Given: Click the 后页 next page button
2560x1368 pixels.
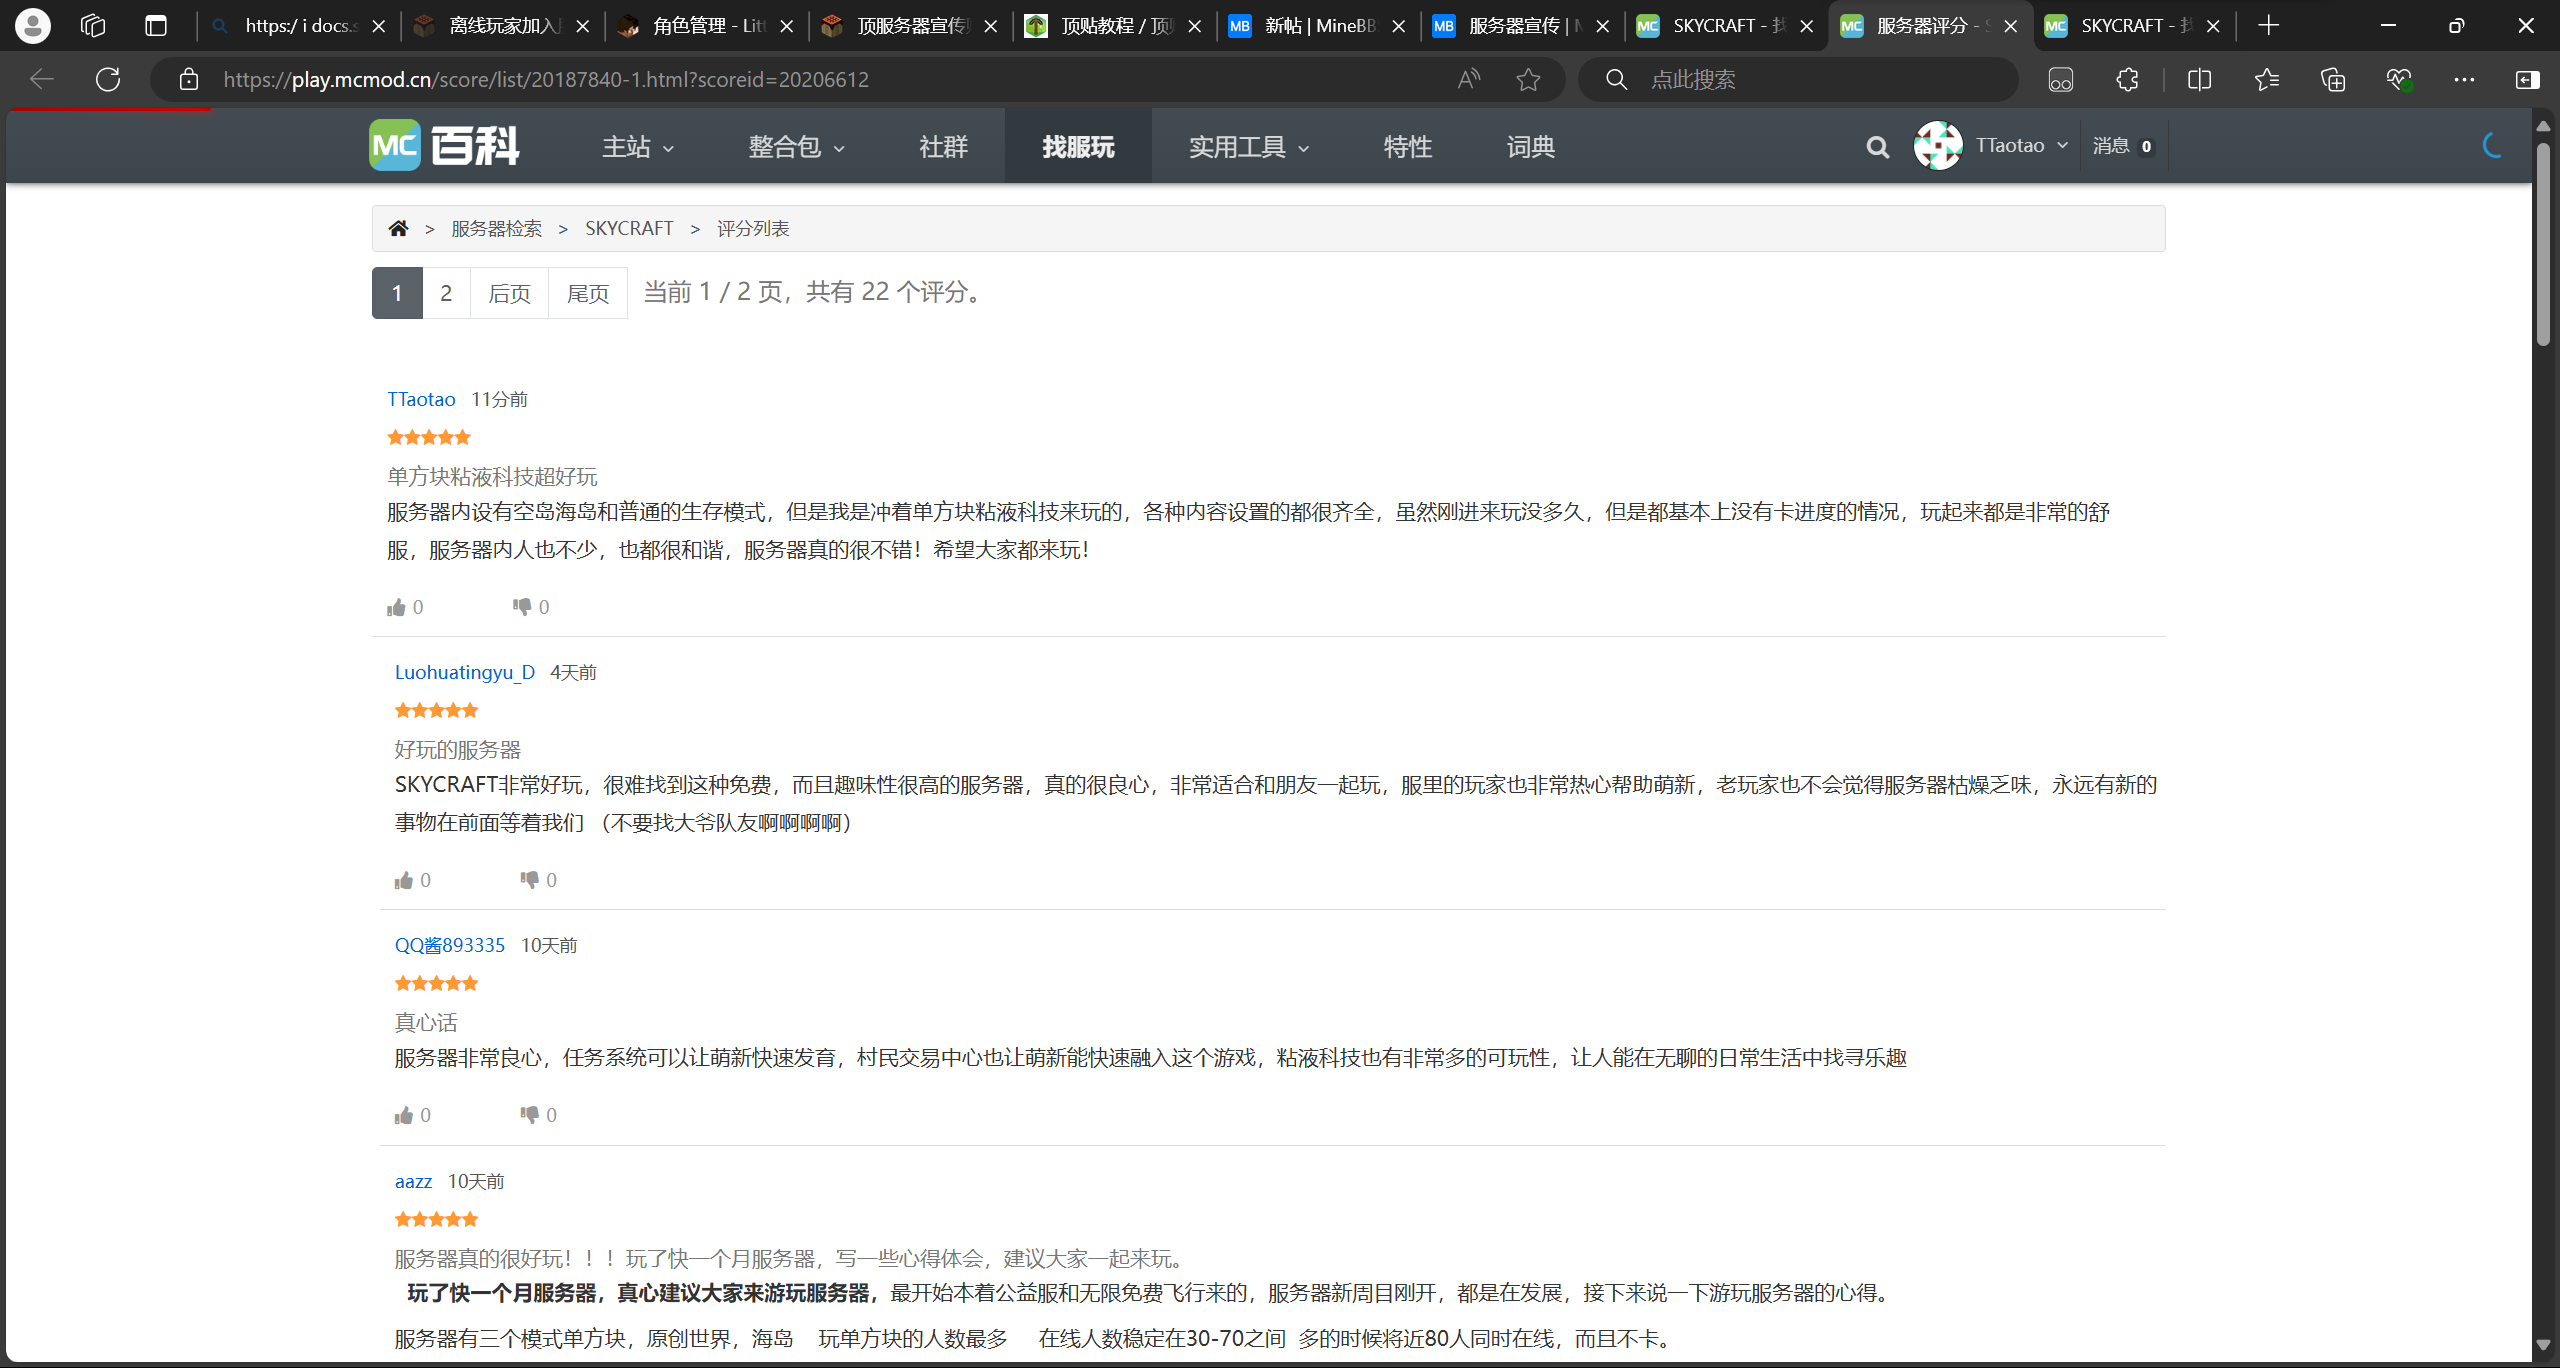Looking at the screenshot, I should coord(509,293).
